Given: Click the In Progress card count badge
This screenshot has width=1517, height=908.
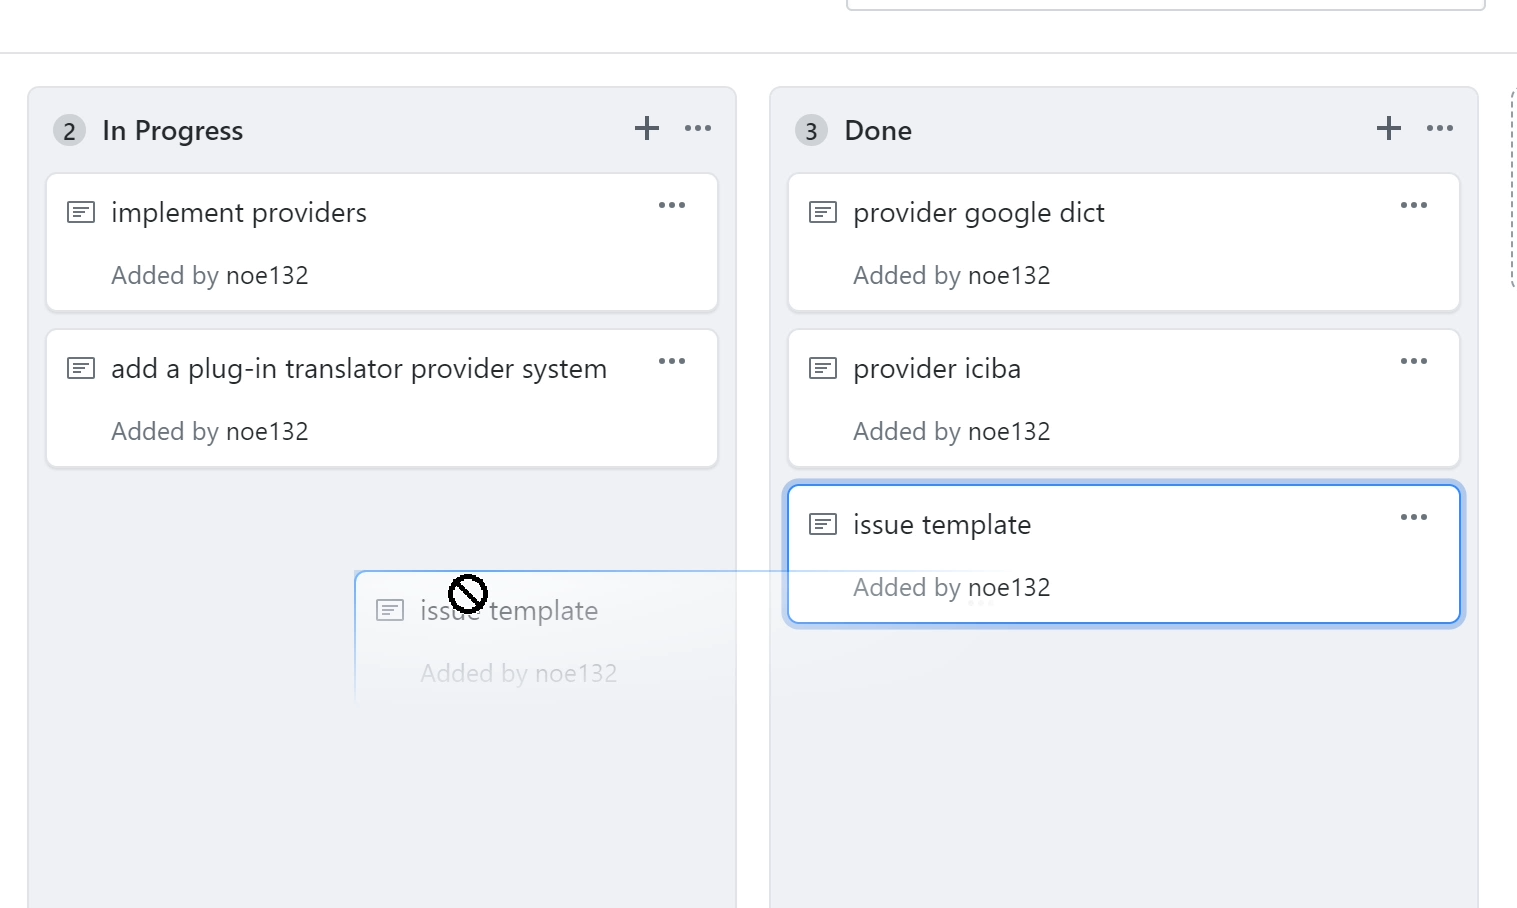Looking at the screenshot, I should coord(69,131).
